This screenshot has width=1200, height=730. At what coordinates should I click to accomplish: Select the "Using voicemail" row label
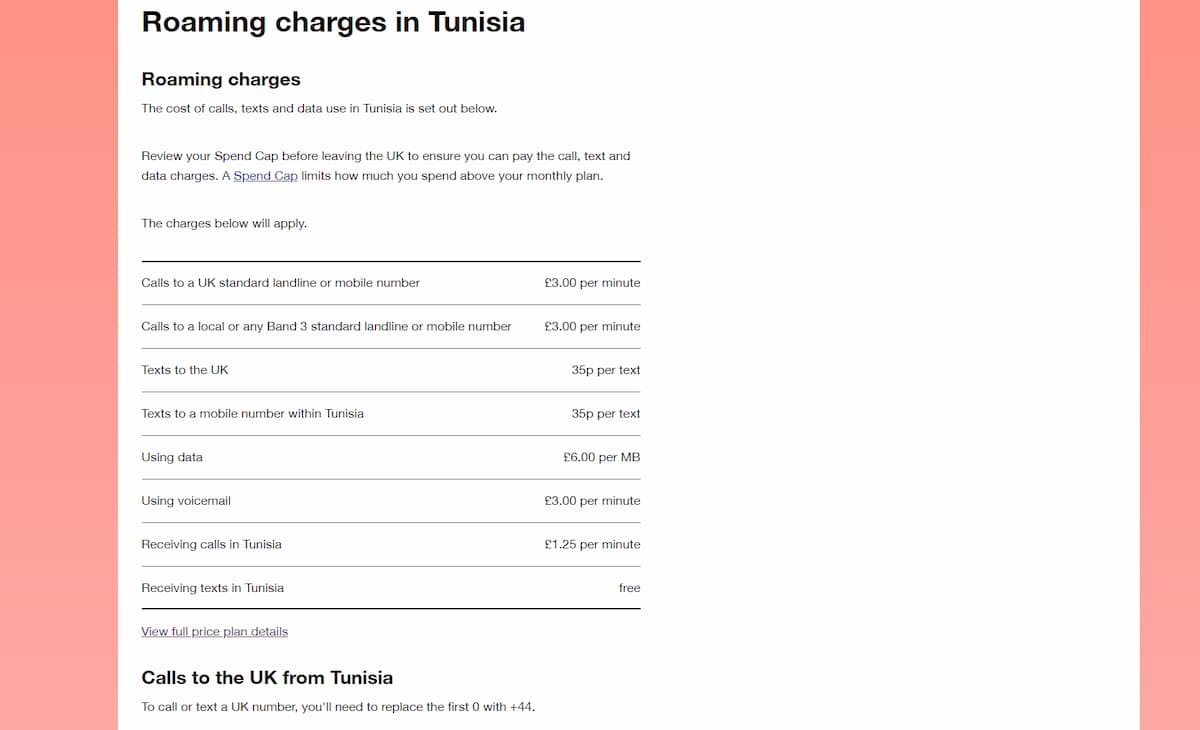[186, 501]
